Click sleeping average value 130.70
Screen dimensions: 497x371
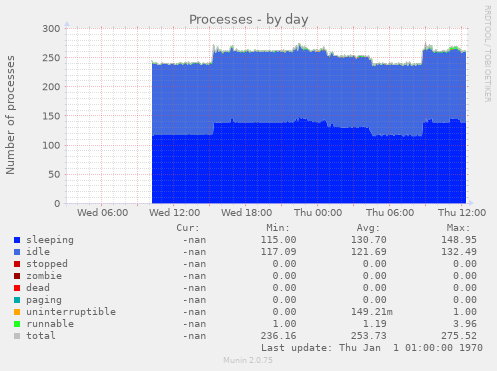pos(369,240)
